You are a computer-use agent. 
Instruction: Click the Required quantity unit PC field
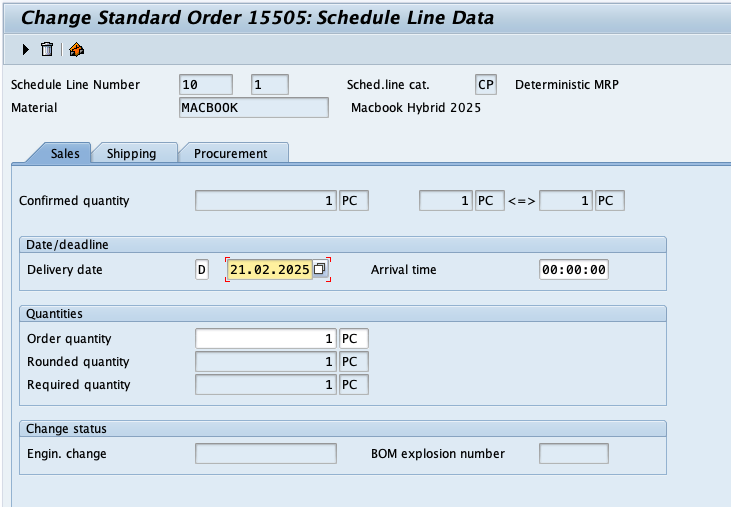tap(353, 384)
